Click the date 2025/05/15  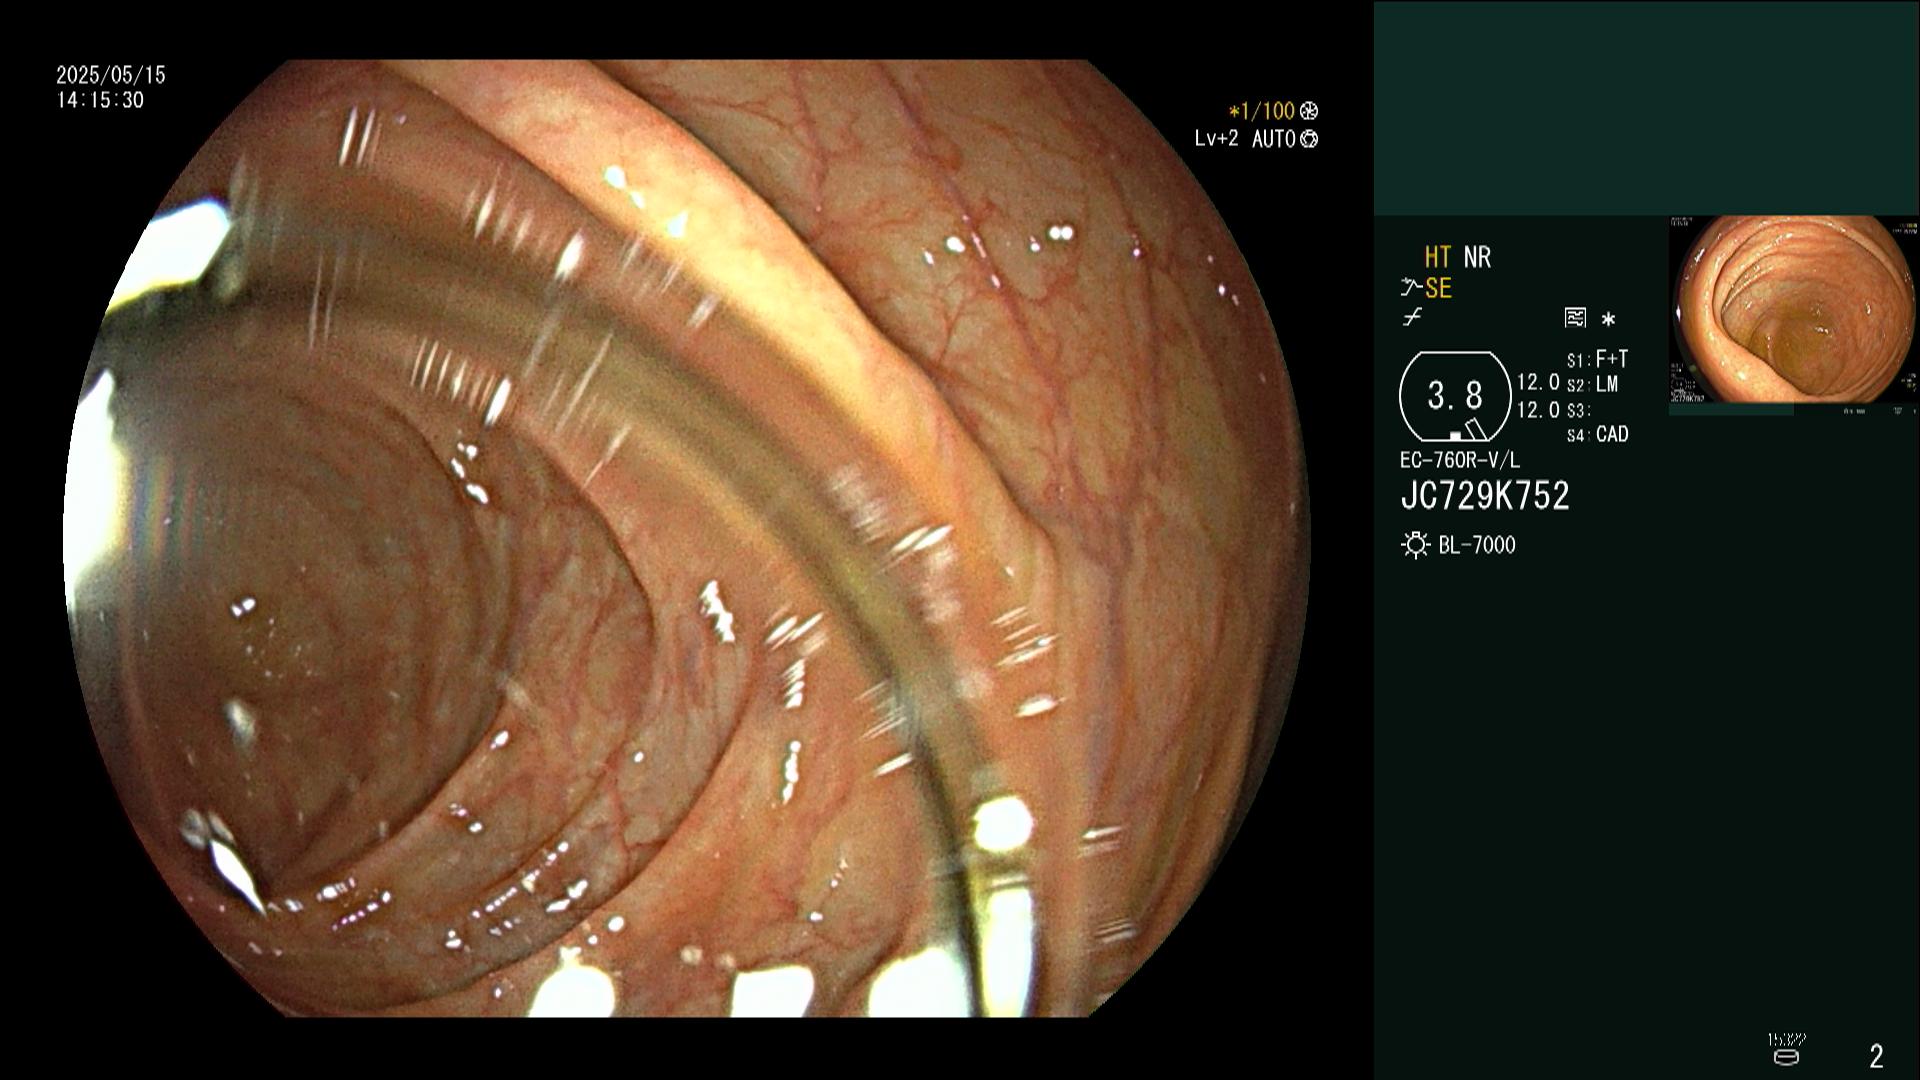111,75
